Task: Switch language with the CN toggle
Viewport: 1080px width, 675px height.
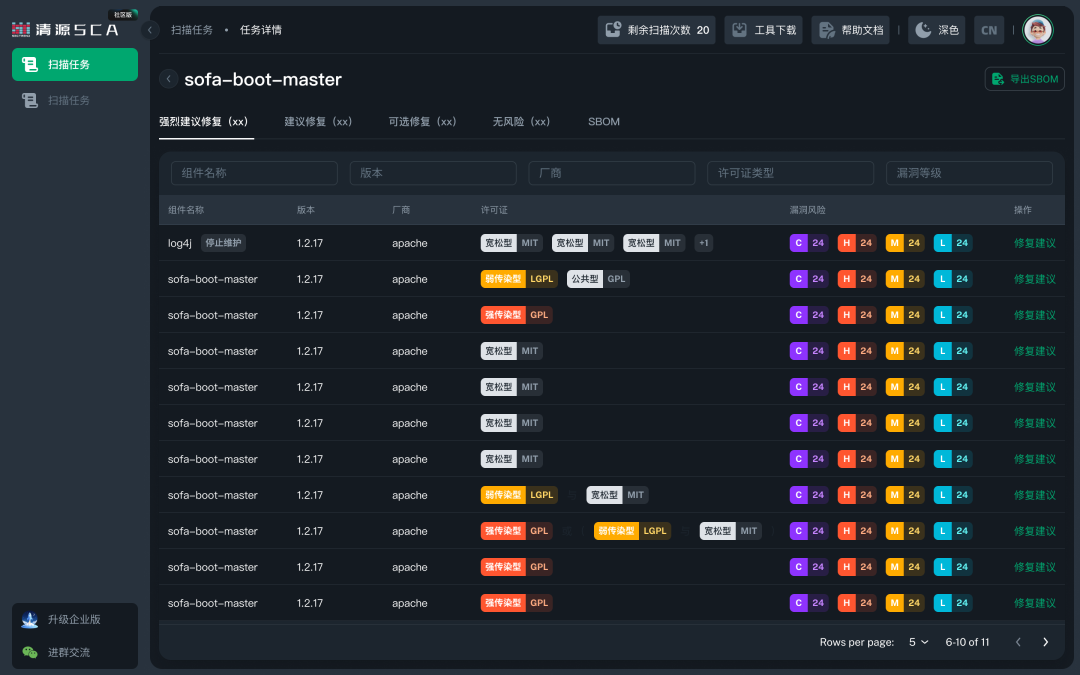Action: tap(989, 30)
